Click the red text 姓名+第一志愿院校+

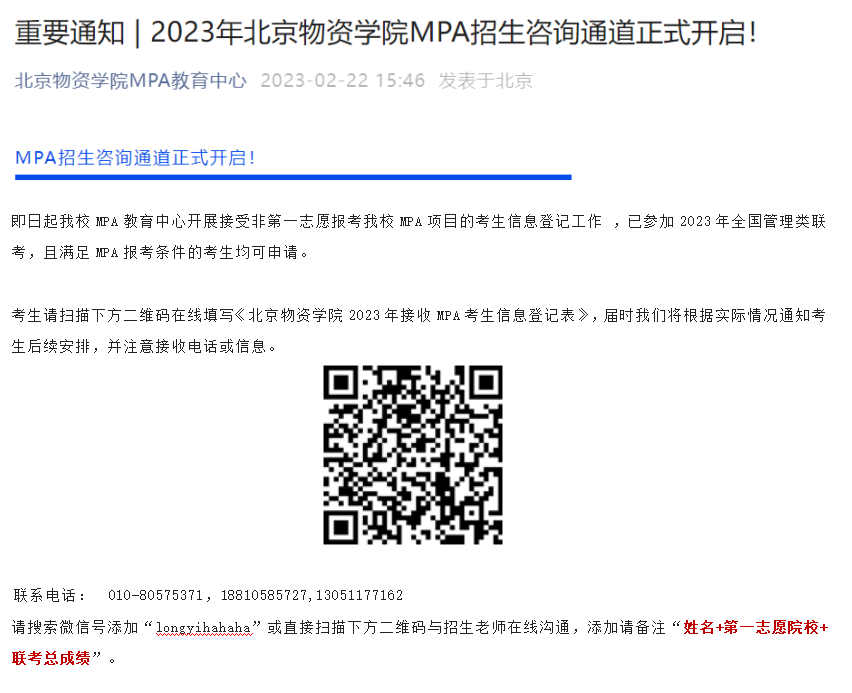(x=756, y=627)
